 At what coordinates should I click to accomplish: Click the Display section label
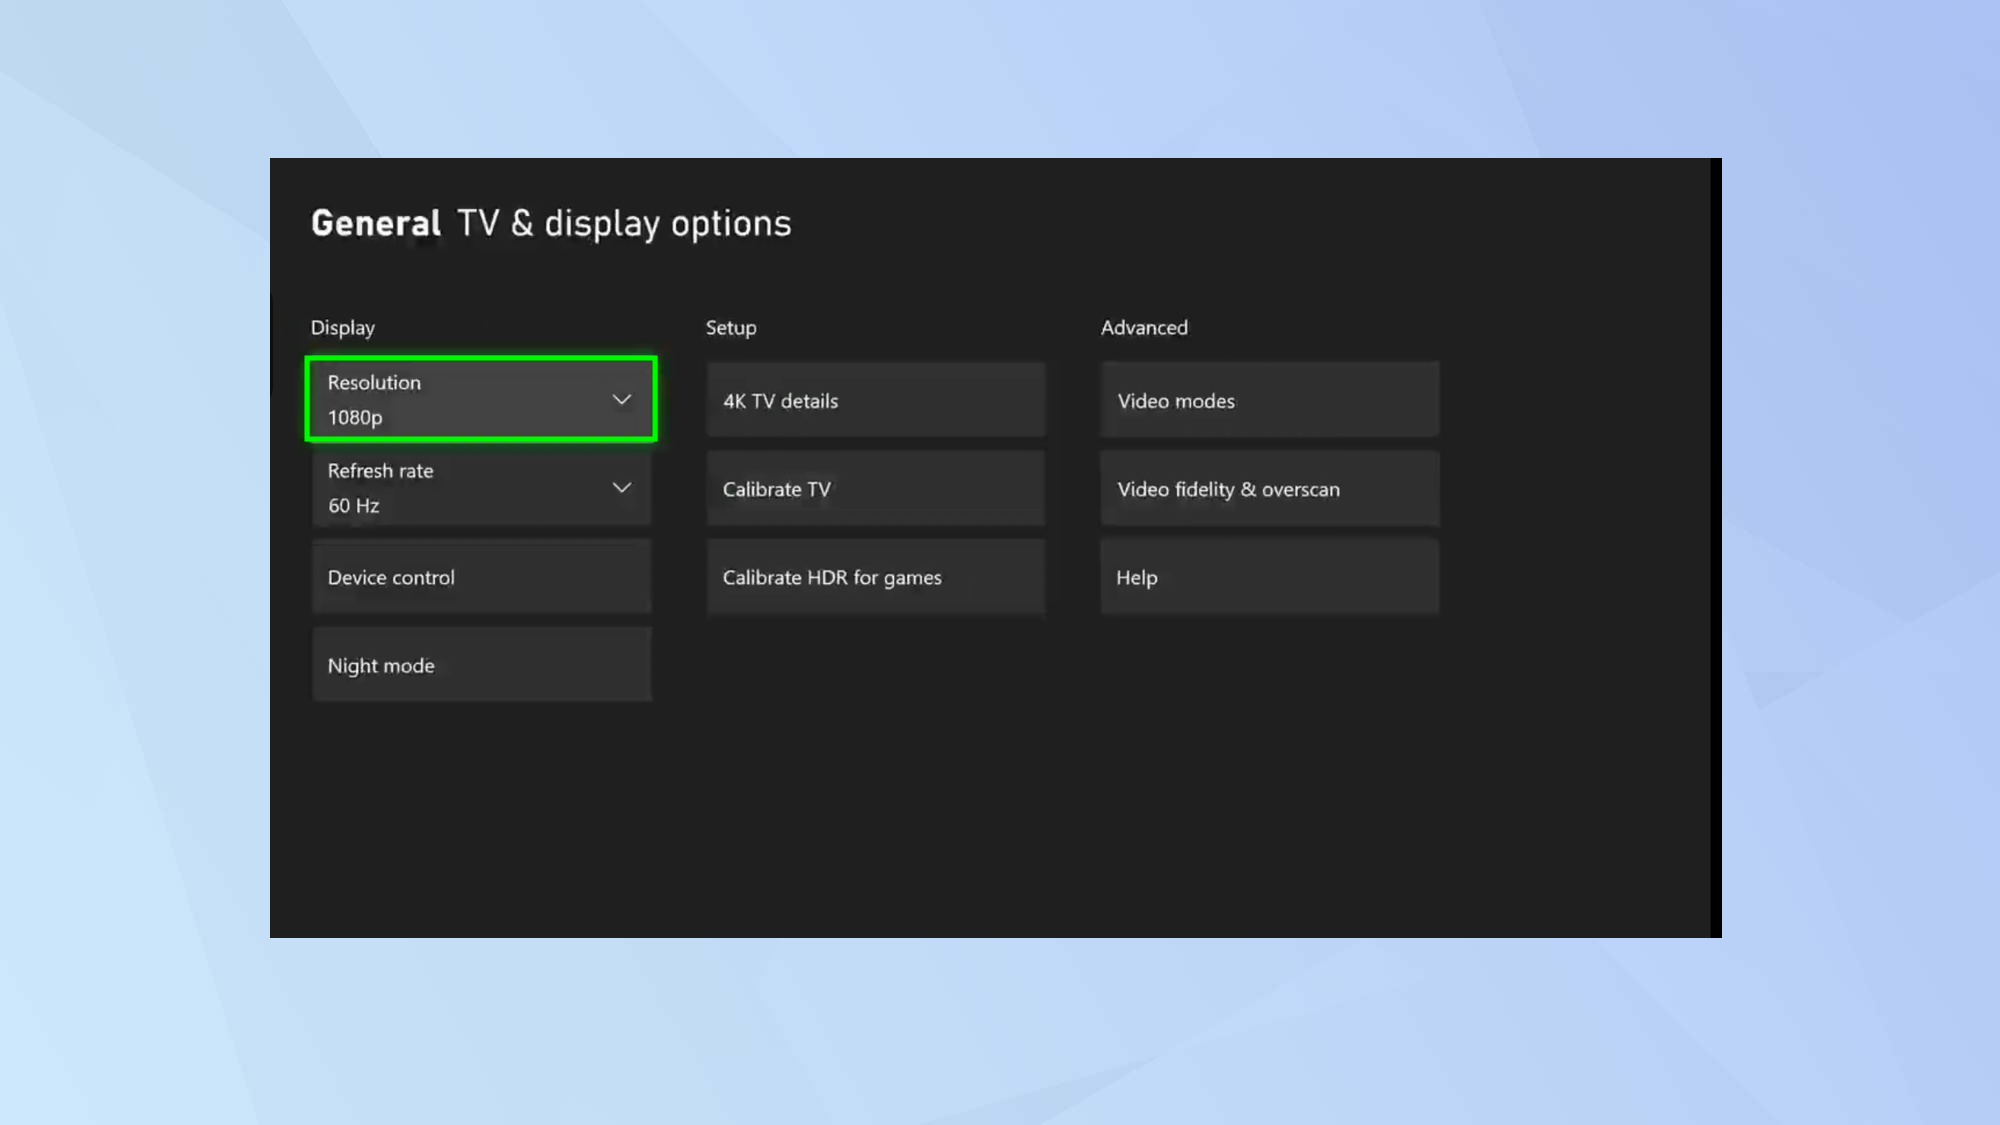click(343, 327)
